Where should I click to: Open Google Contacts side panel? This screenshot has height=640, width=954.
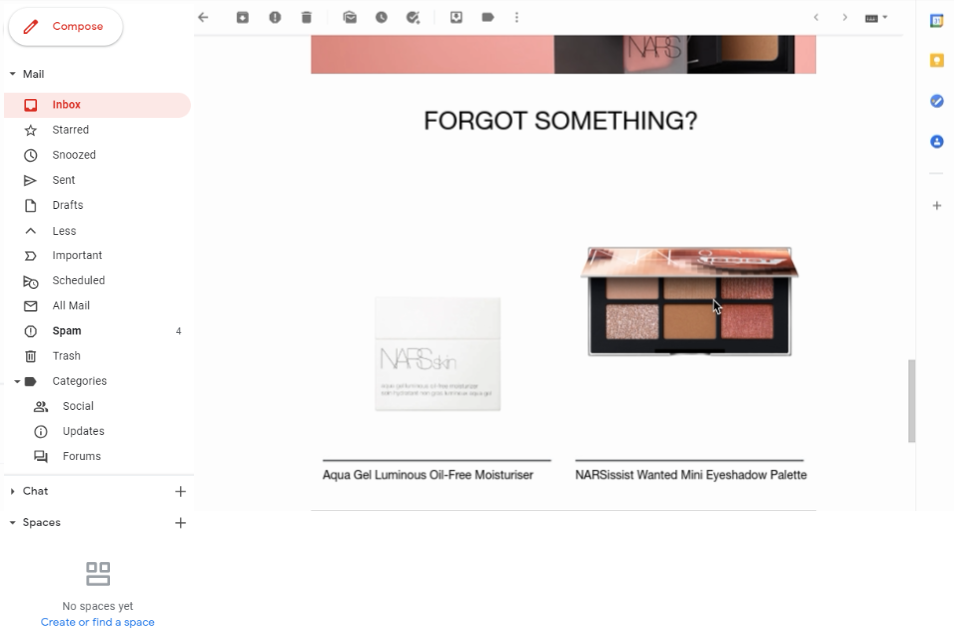tap(937, 142)
